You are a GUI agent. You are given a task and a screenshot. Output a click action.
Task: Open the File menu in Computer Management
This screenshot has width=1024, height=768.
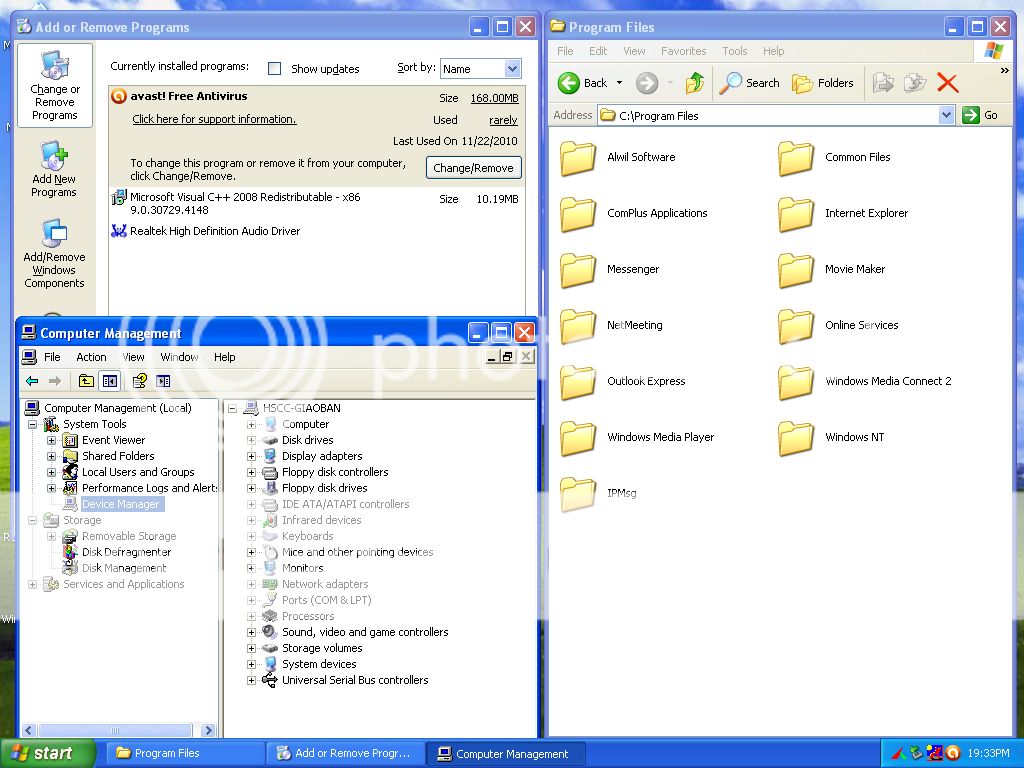(x=52, y=357)
